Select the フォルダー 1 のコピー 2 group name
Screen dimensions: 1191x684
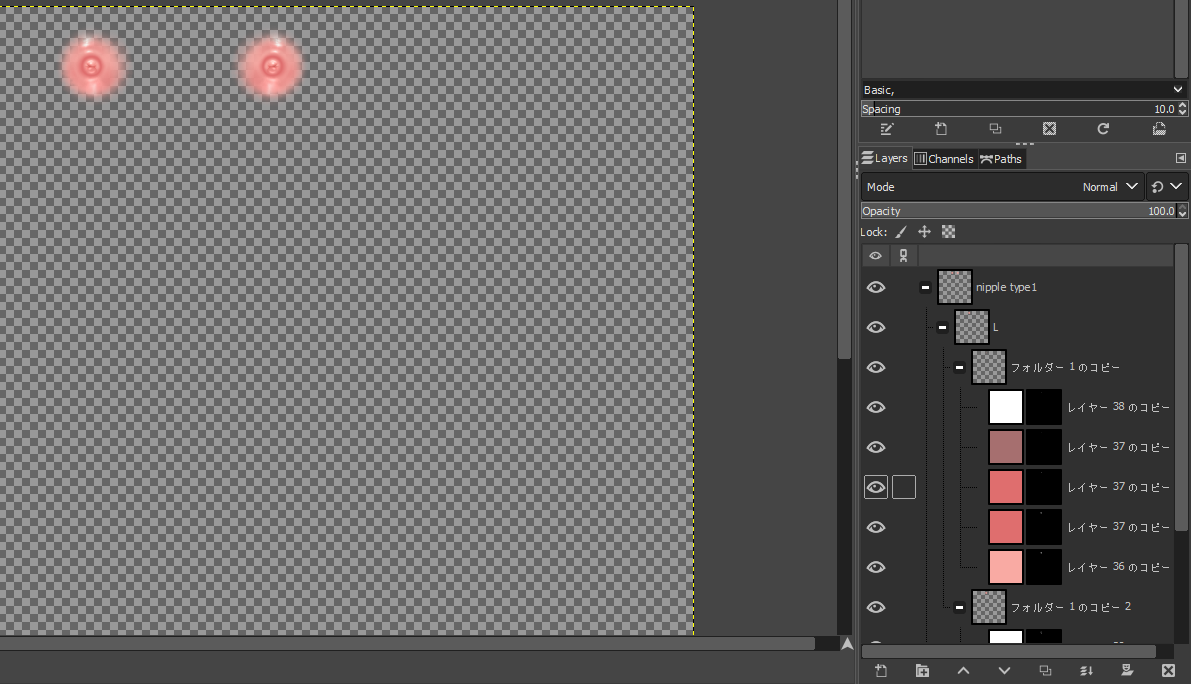[1071, 607]
